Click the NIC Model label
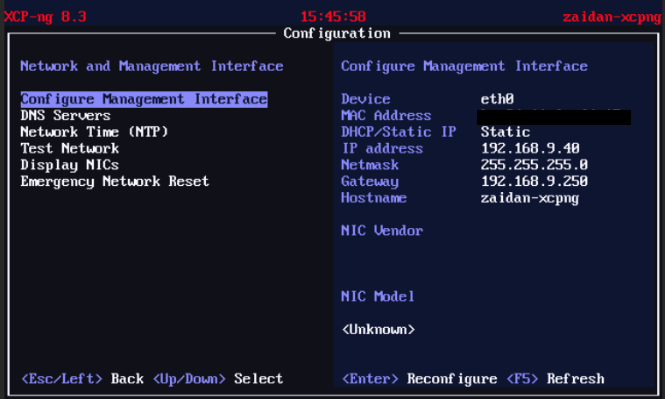Screen dimensions: 665x399 click(377, 296)
